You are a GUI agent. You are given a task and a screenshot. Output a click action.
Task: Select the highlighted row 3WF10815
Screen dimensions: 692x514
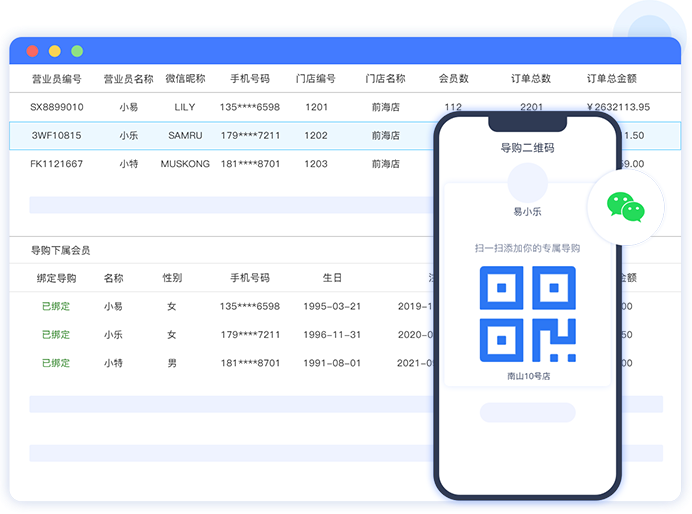point(56,135)
